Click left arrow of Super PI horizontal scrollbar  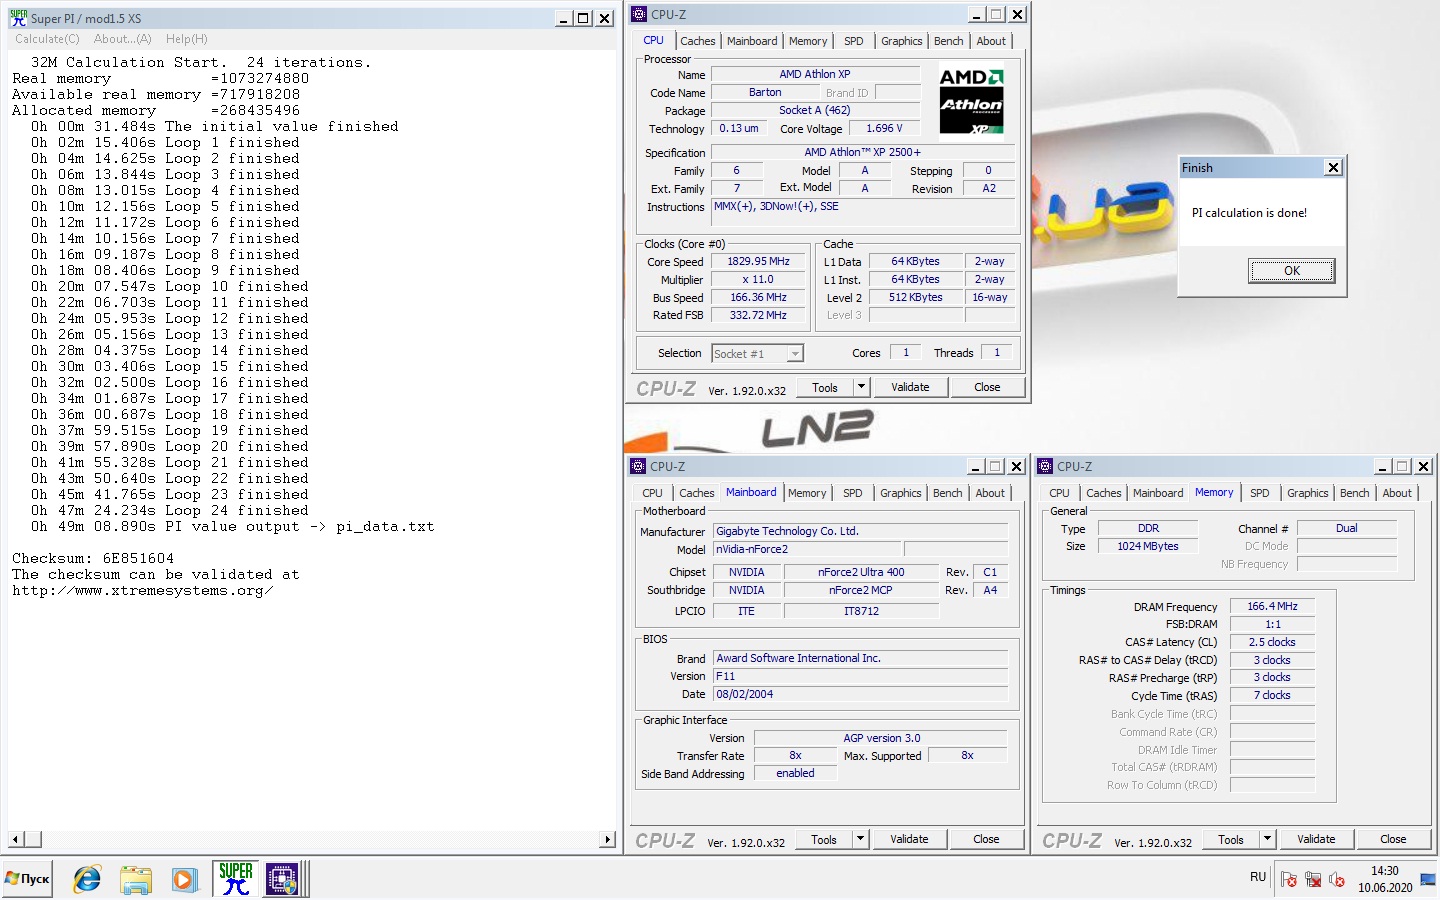pos(16,839)
